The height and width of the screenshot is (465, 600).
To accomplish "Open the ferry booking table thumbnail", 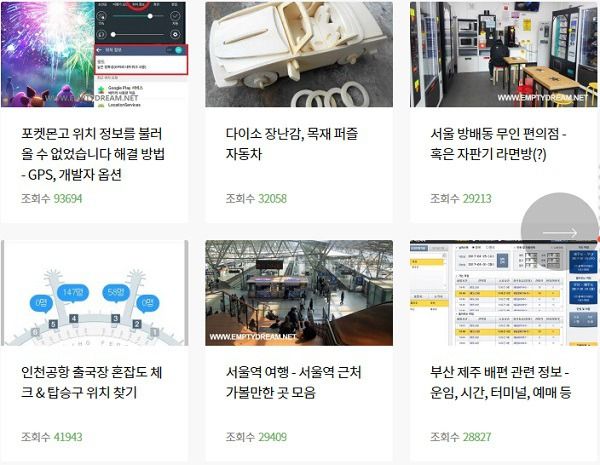I will (x=504, y=293).
